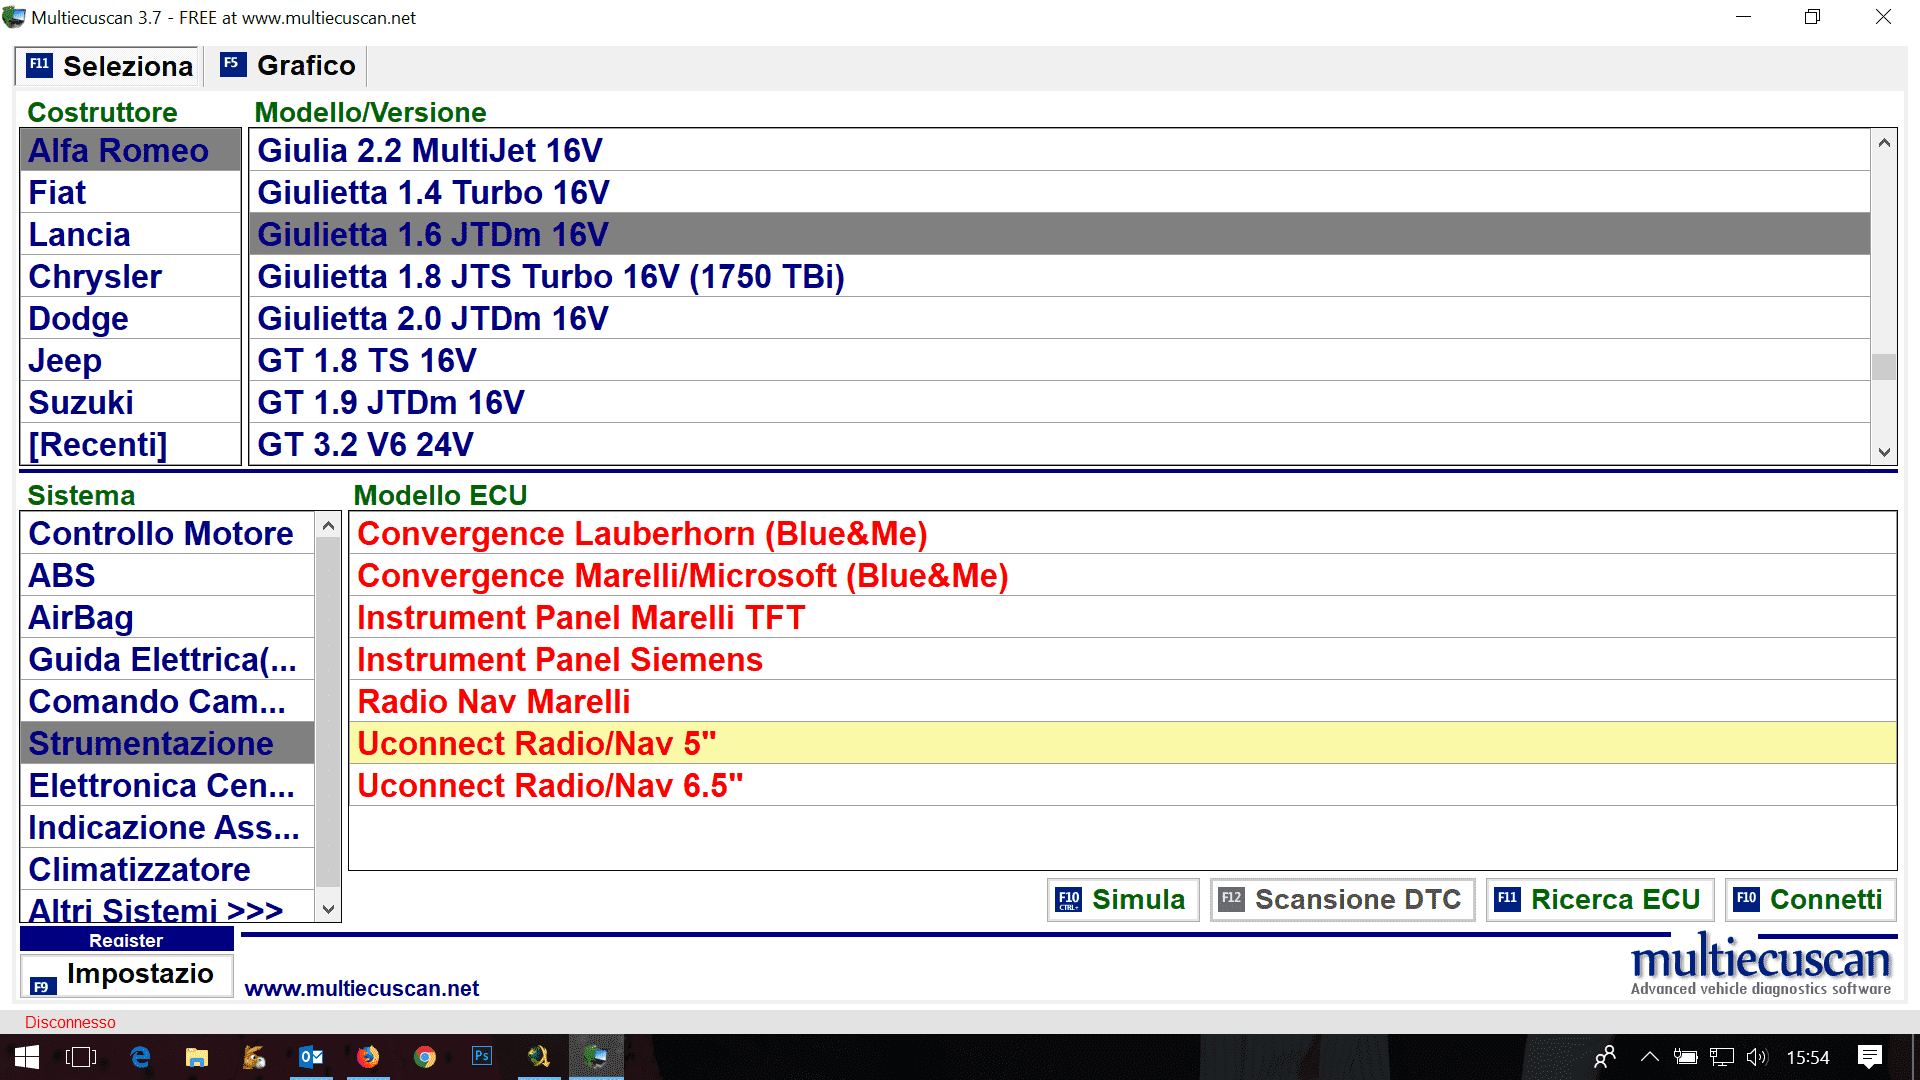The image size is (1920, 1080).
Task: Open Outlook from the taskbar
Action: coord(311,1057)
